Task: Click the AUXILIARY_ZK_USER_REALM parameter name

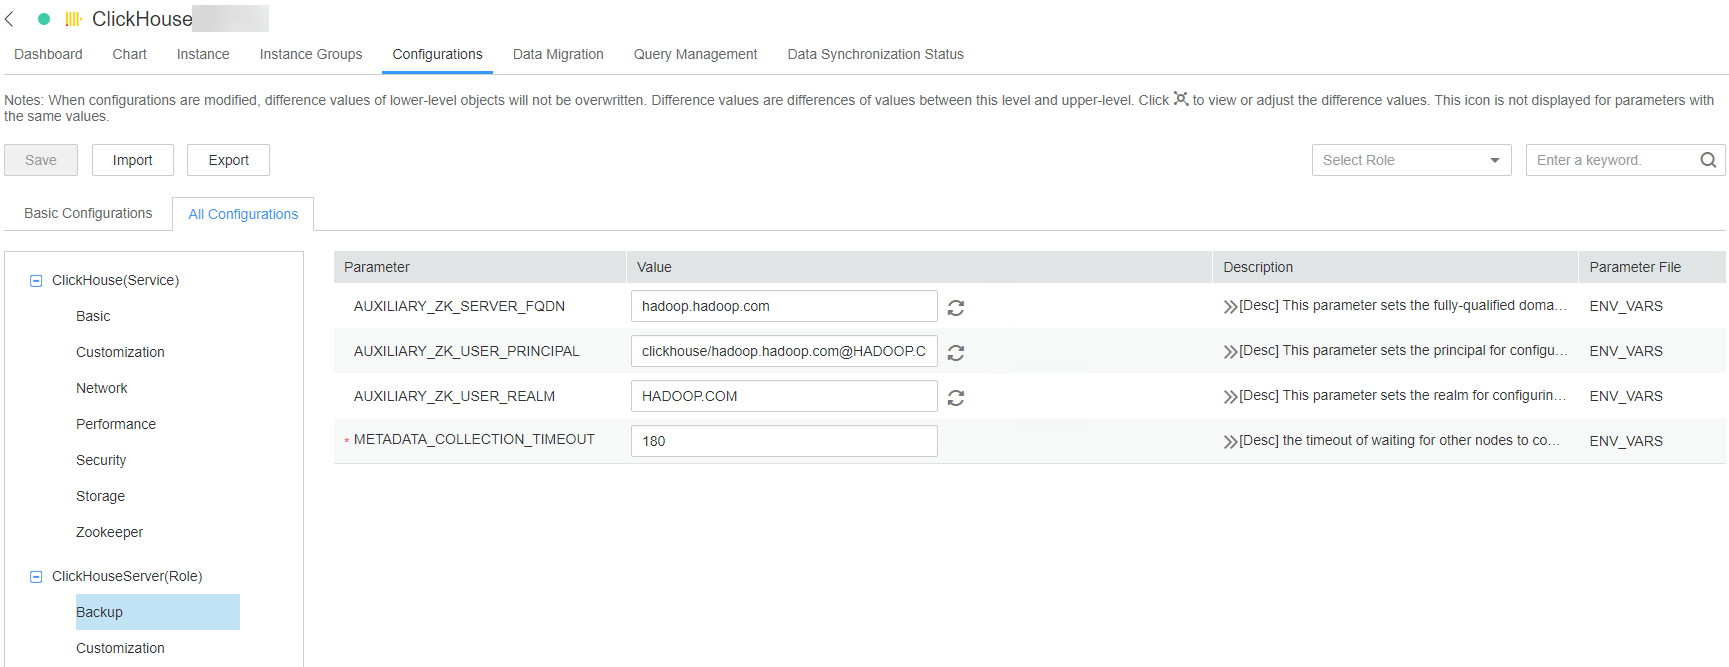Action: tap(454, 396)
